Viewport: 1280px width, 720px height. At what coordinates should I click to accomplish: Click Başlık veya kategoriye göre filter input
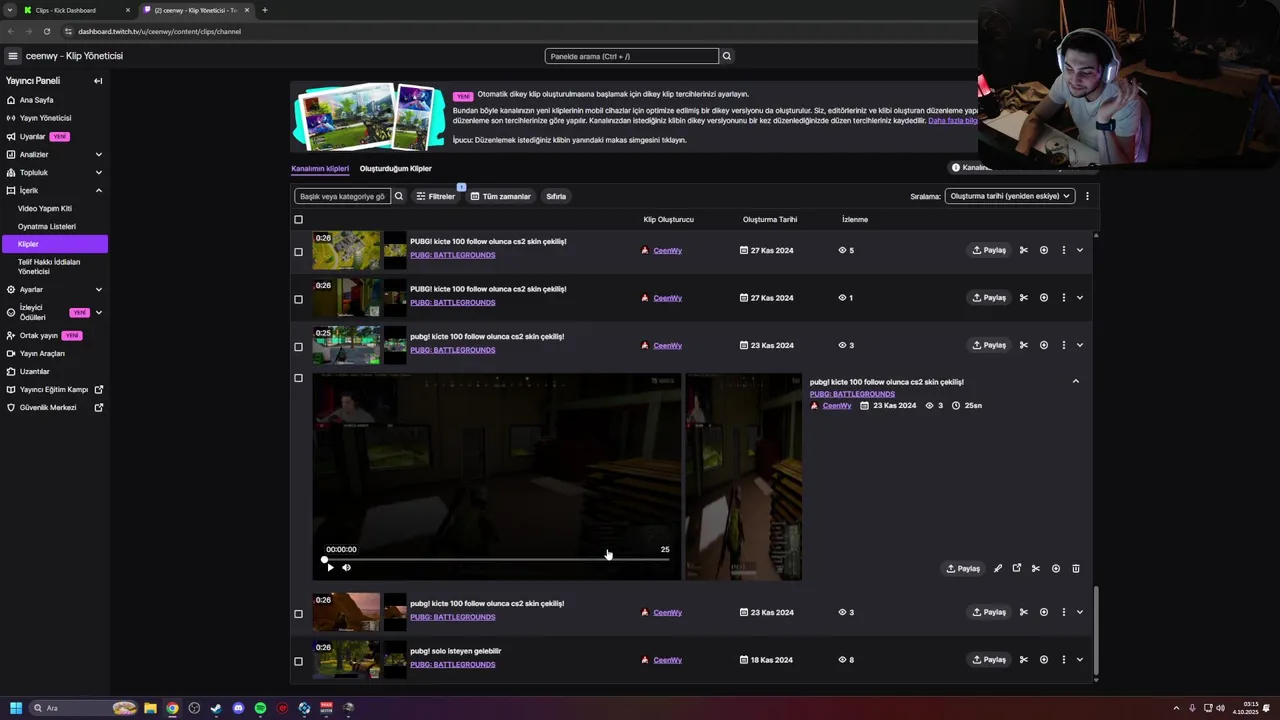pos(342,196)
